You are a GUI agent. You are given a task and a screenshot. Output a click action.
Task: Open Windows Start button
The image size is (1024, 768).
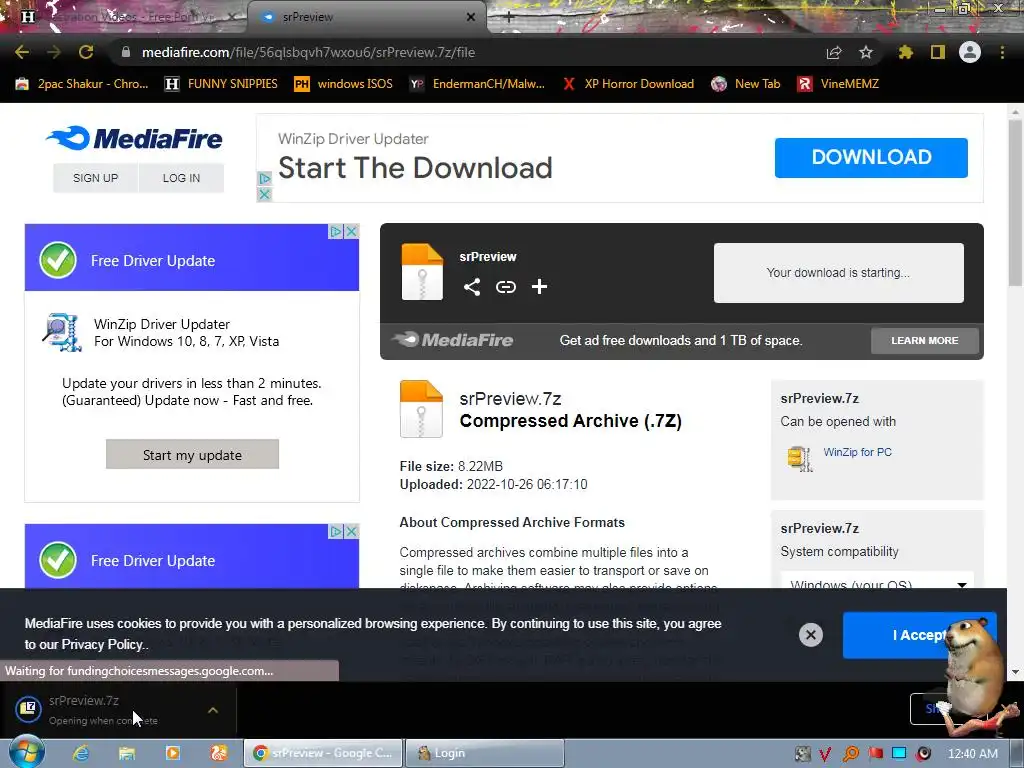[x=26, y=753]
